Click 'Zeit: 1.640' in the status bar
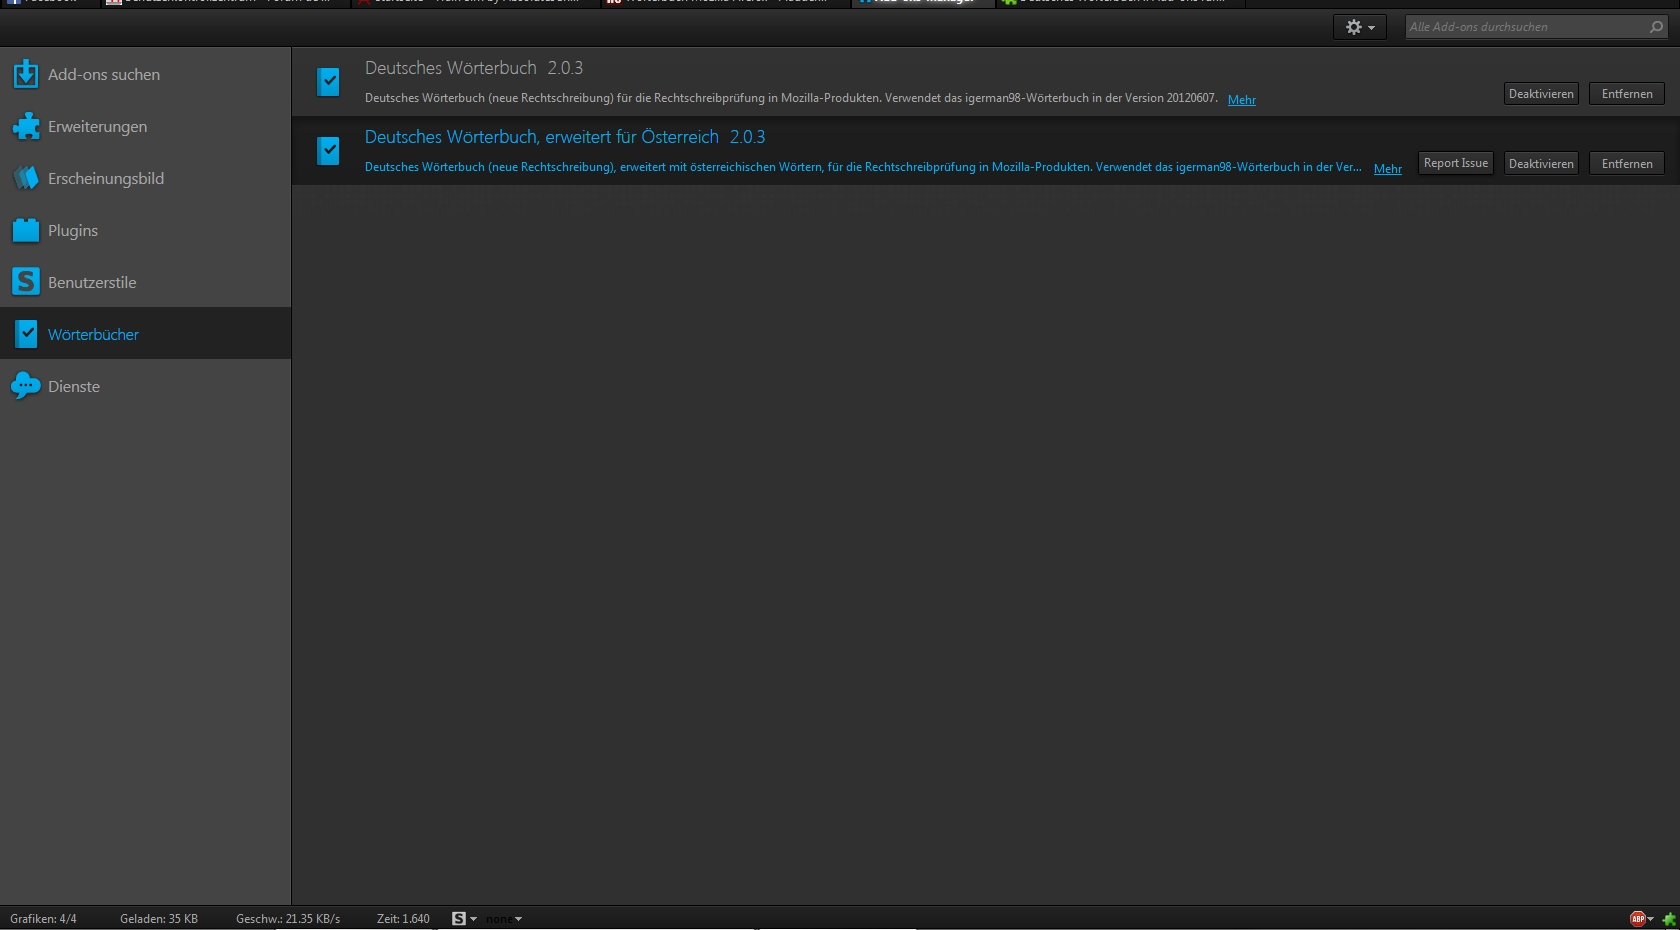The width and height of the screenshot is (1680, 930). tap(403, 919)
